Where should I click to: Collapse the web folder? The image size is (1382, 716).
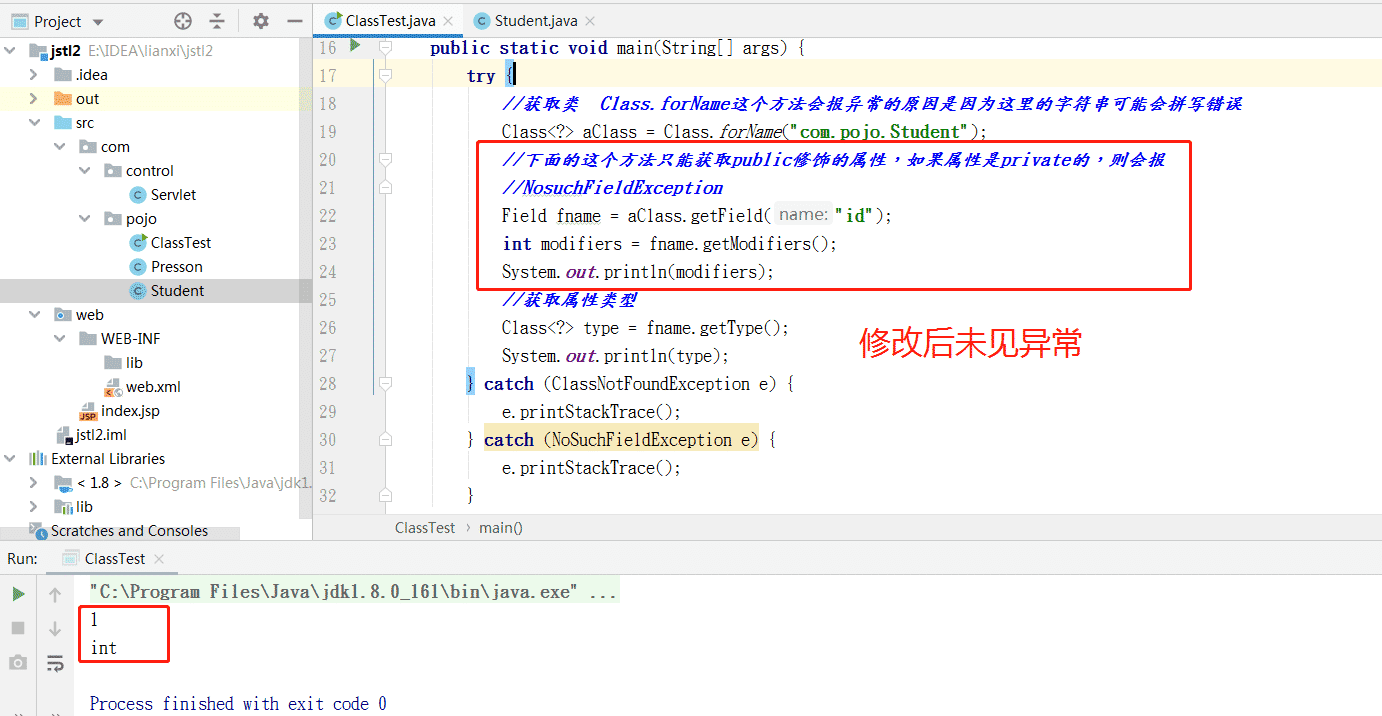(34, 315)
